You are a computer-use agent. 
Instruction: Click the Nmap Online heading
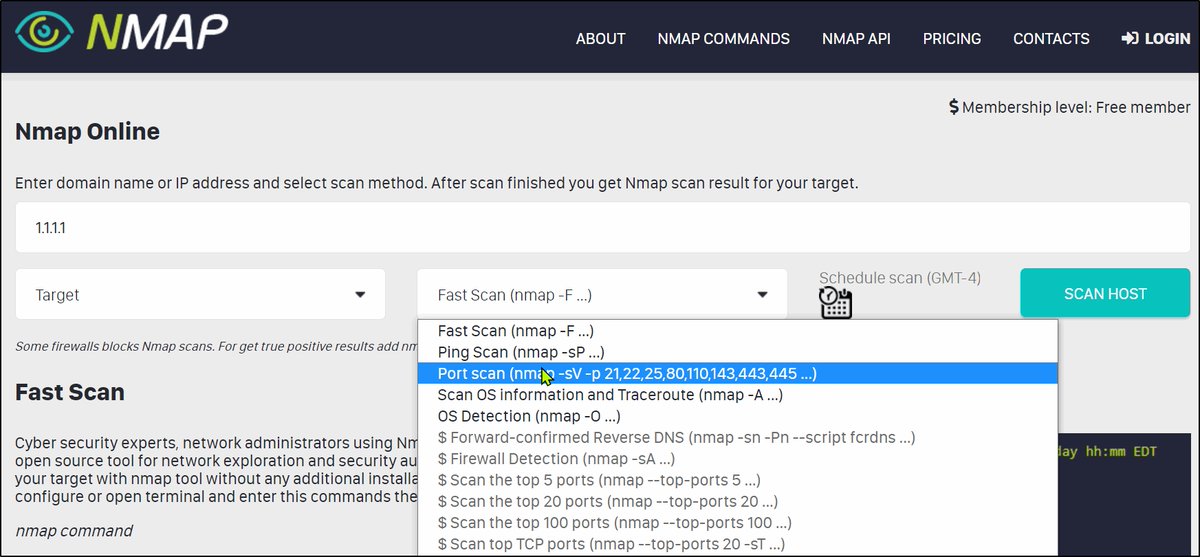[x=87, y=131]
